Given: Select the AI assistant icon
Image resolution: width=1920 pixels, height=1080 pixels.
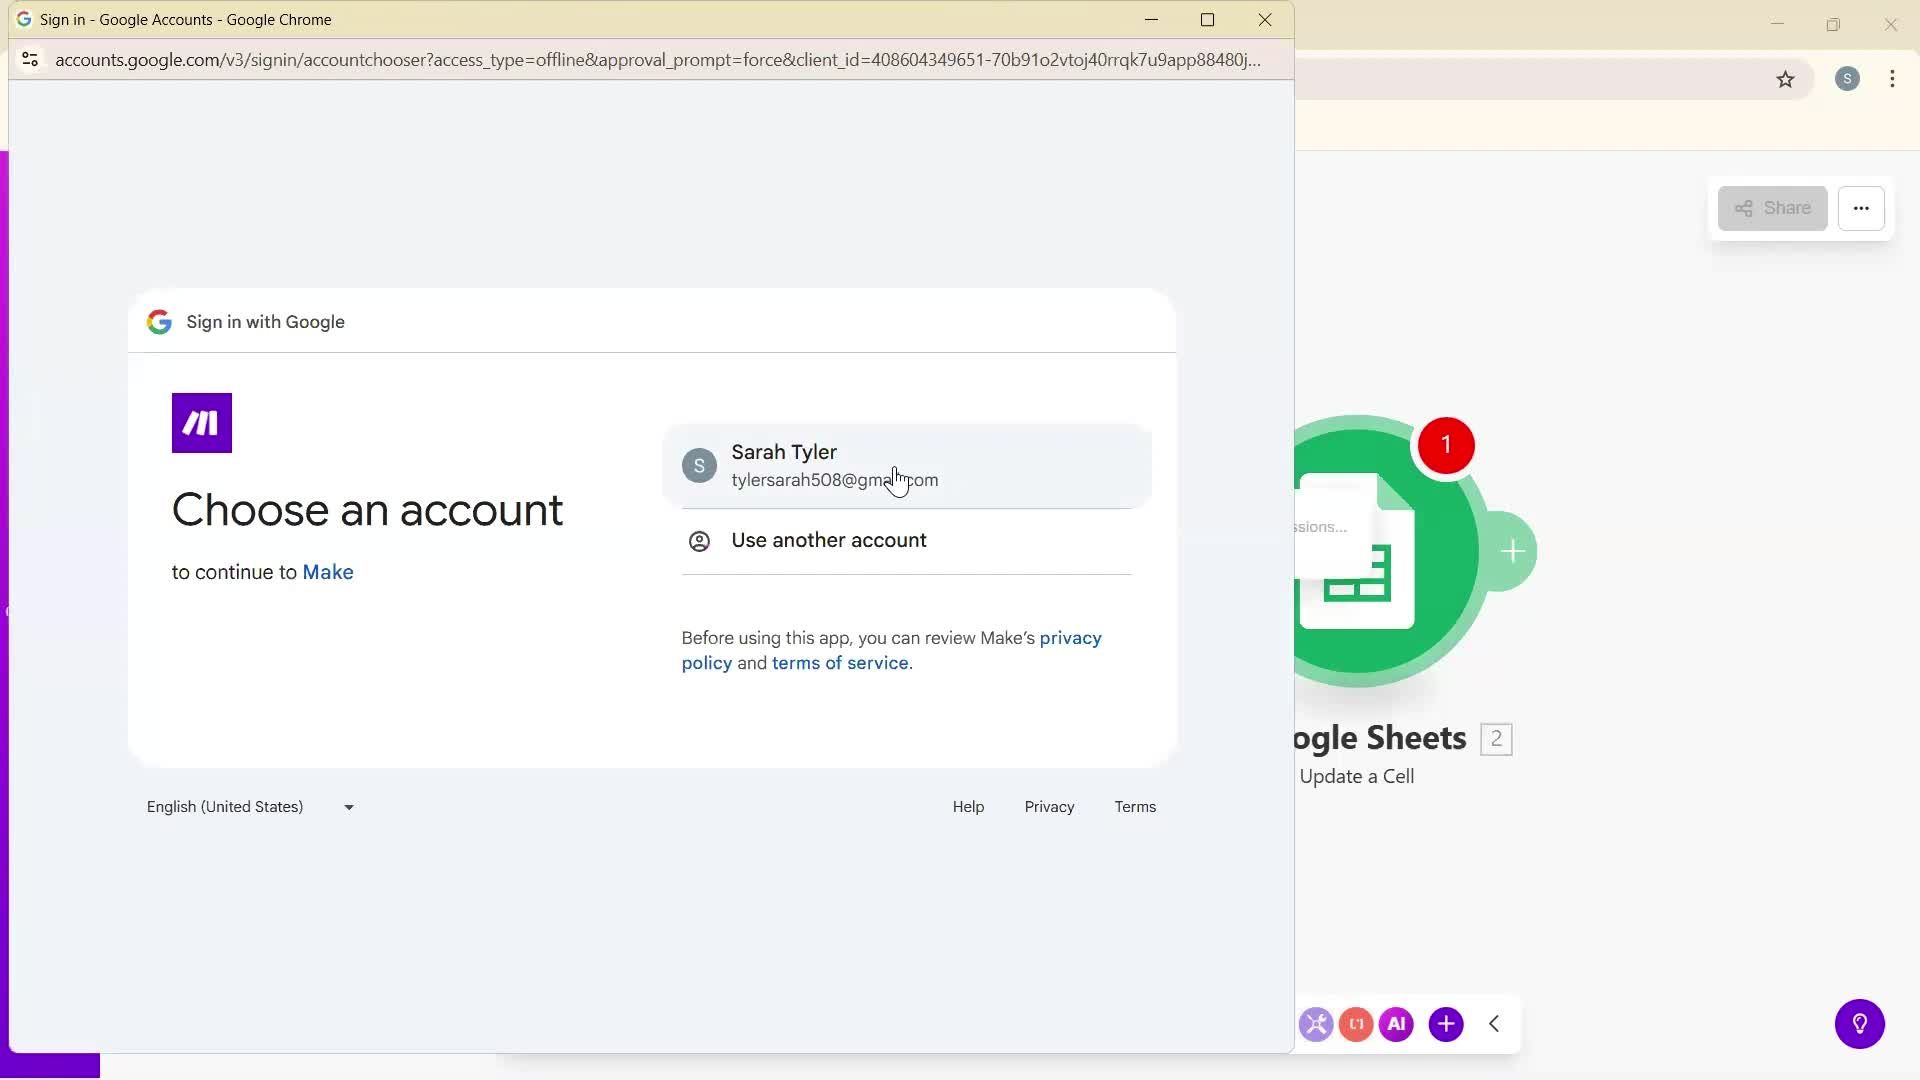Looking at the screenshot, I should [1396, 1023].
